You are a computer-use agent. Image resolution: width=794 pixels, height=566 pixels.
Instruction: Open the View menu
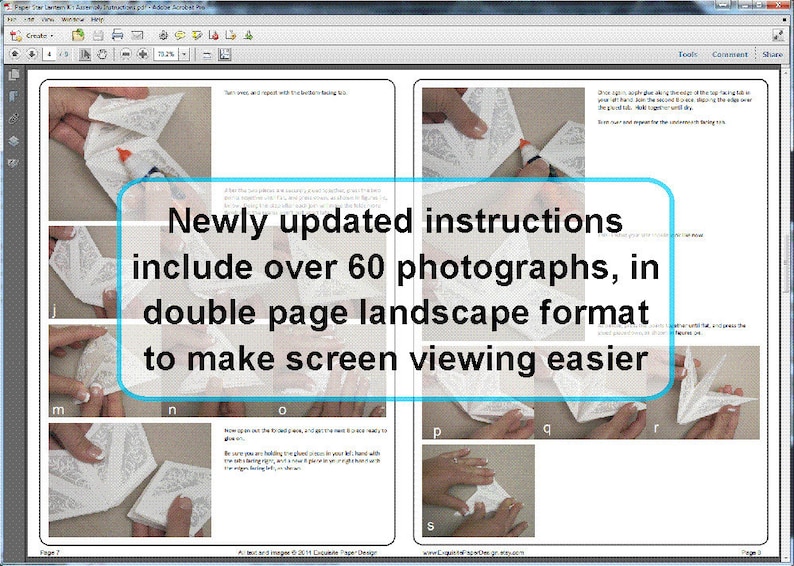pyautogui.click(x=48, y=20)
